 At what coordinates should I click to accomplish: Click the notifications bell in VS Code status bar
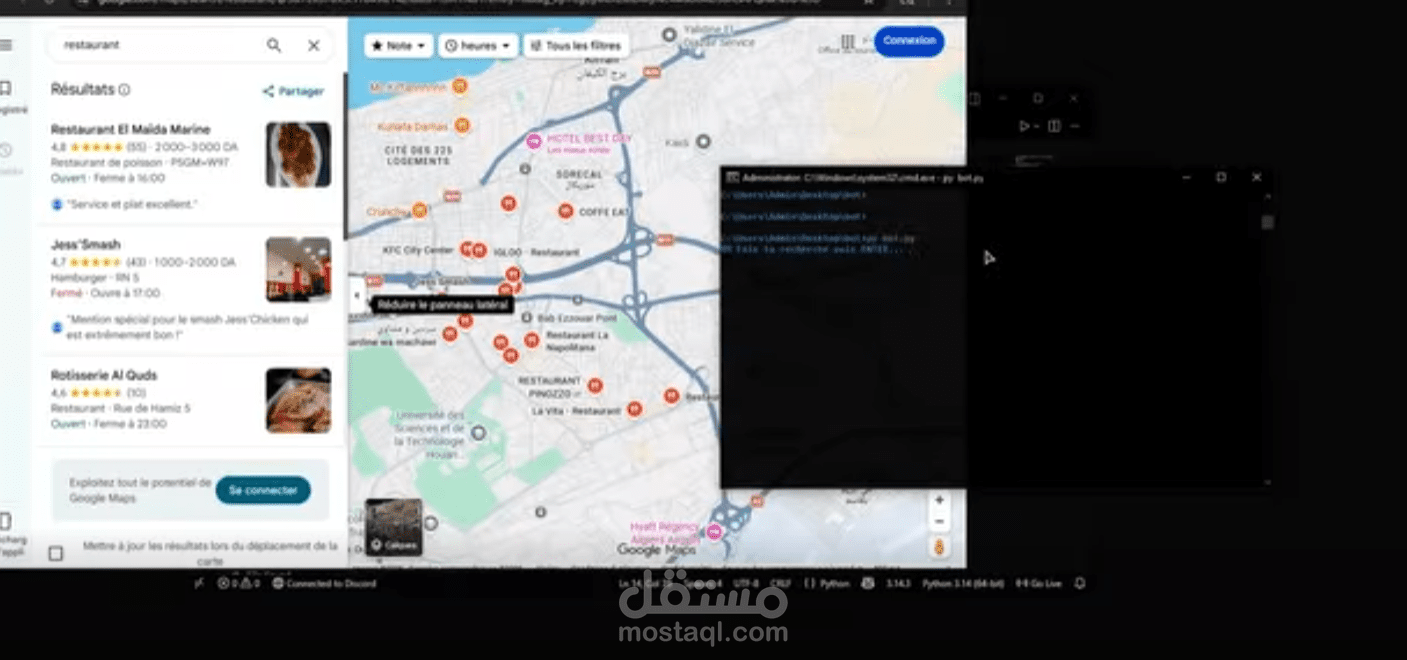point(1078,583)
